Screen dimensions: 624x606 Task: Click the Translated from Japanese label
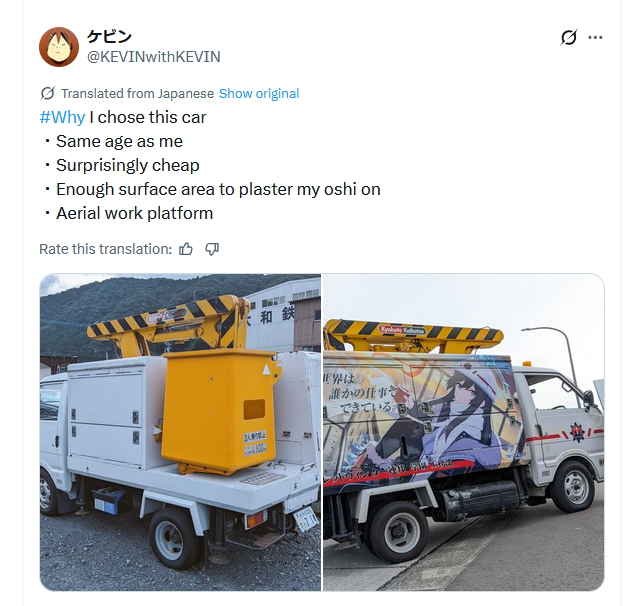pyautogui.click(x=137, y=94)
